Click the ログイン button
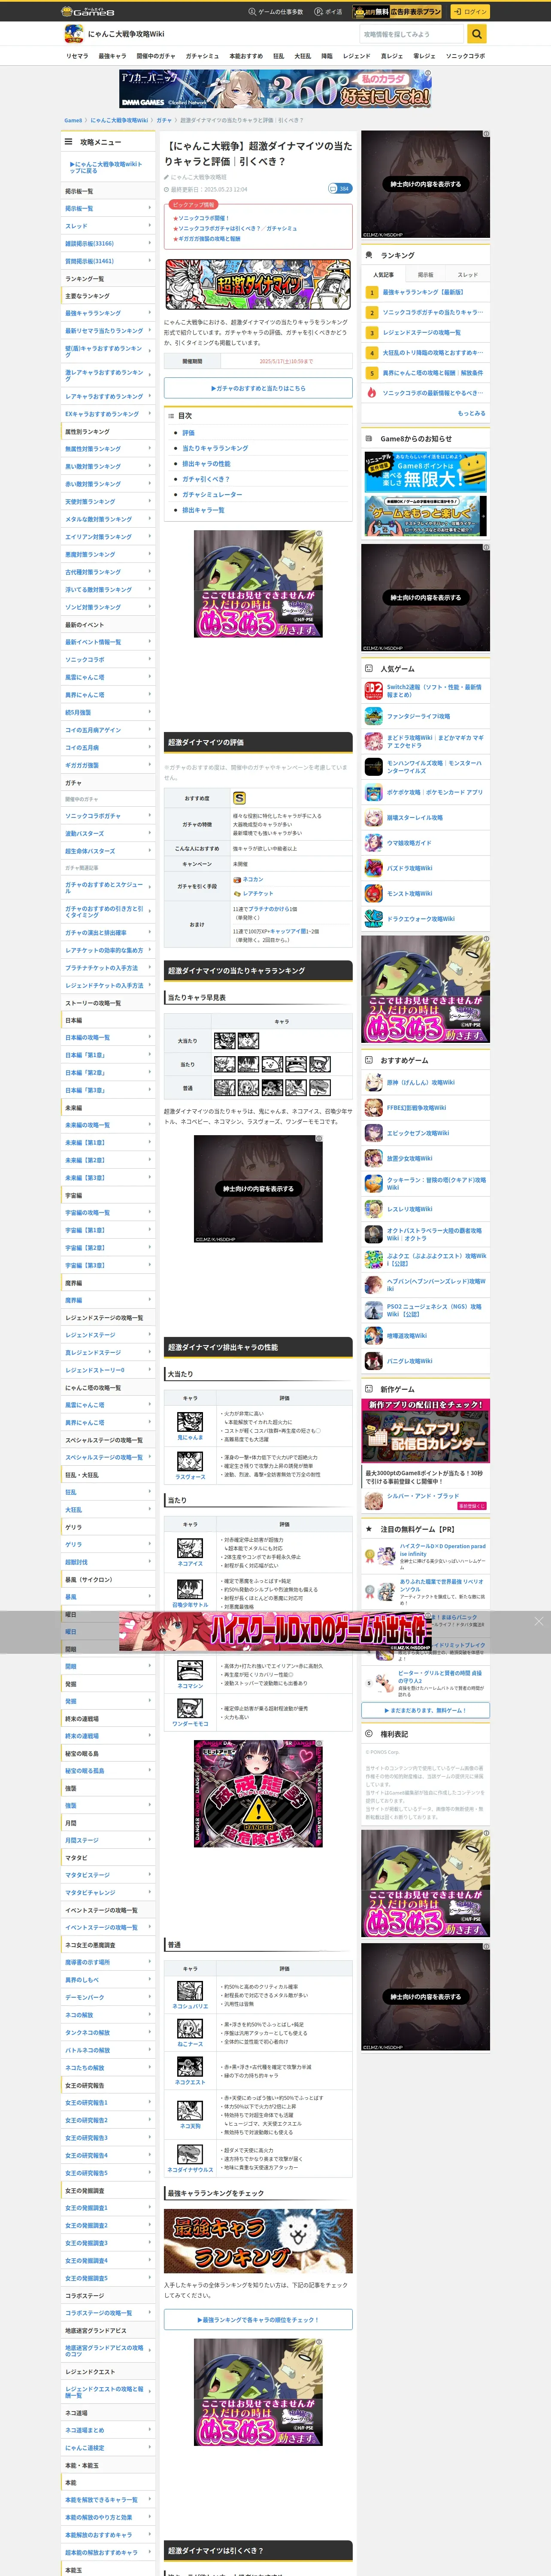This screenshot has width=551, height=2576. (469, 12)
